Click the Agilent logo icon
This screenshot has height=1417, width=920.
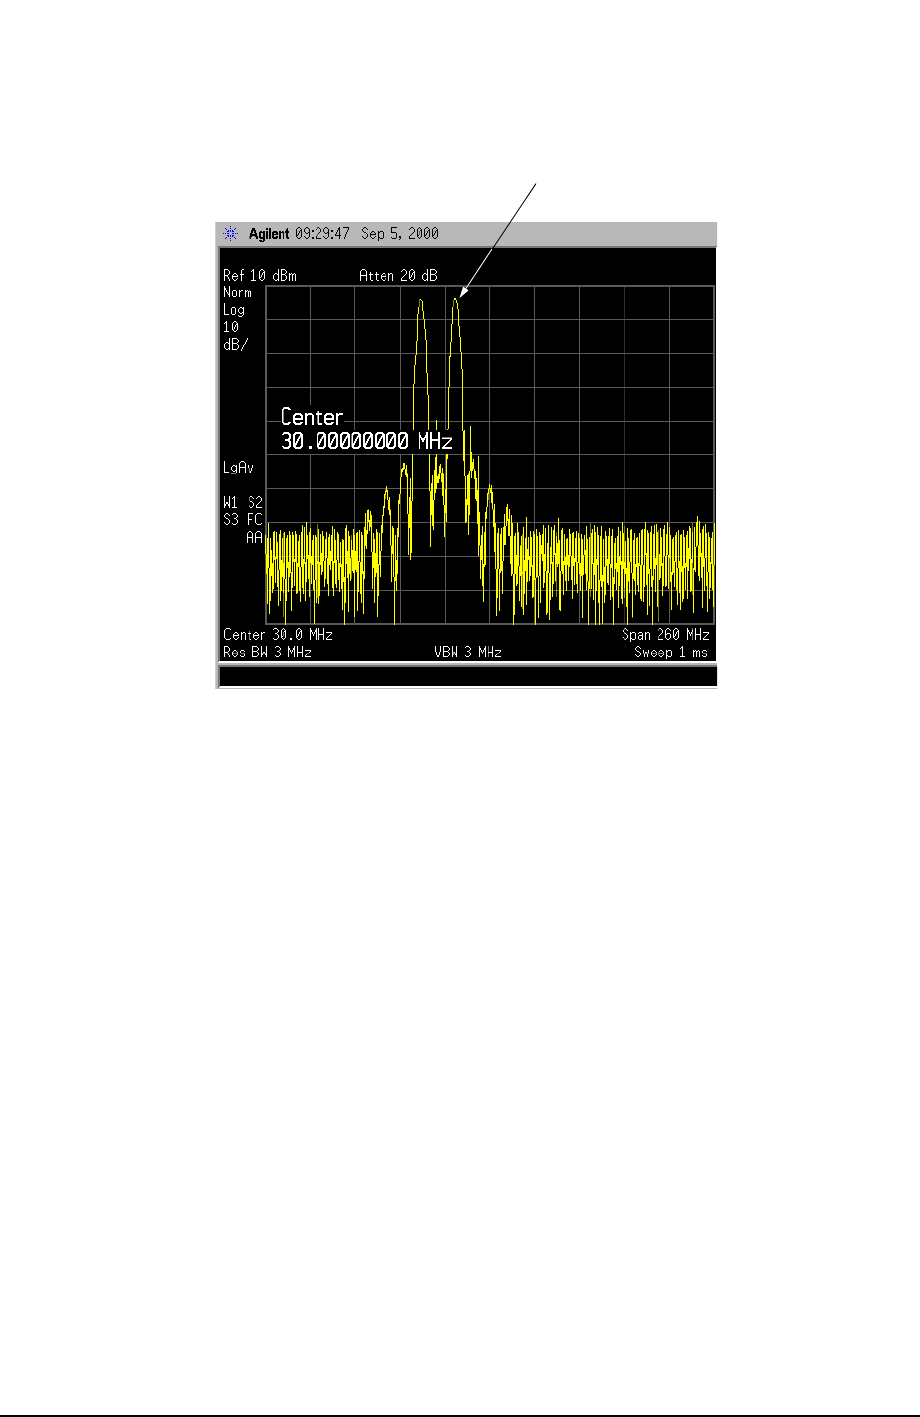(x=231, y=234)
